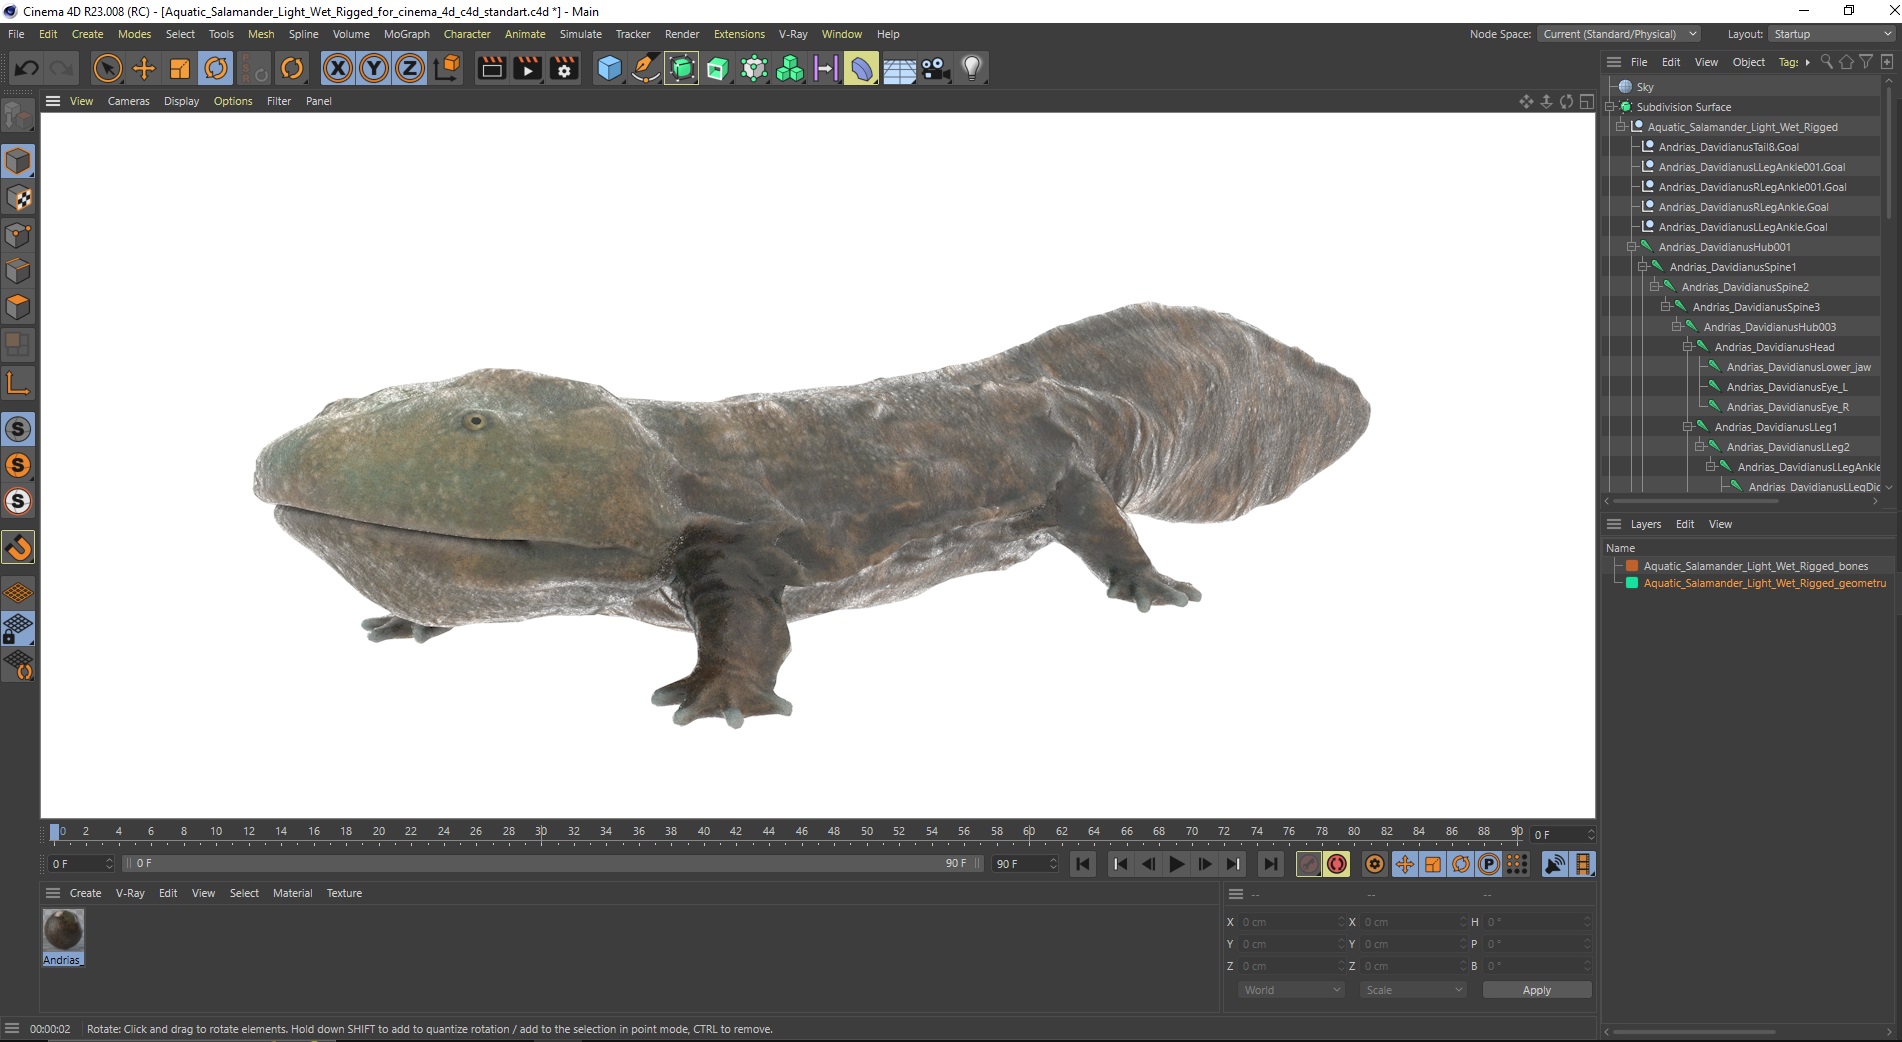Select the Move tool in top toolbar

(144, 68)
